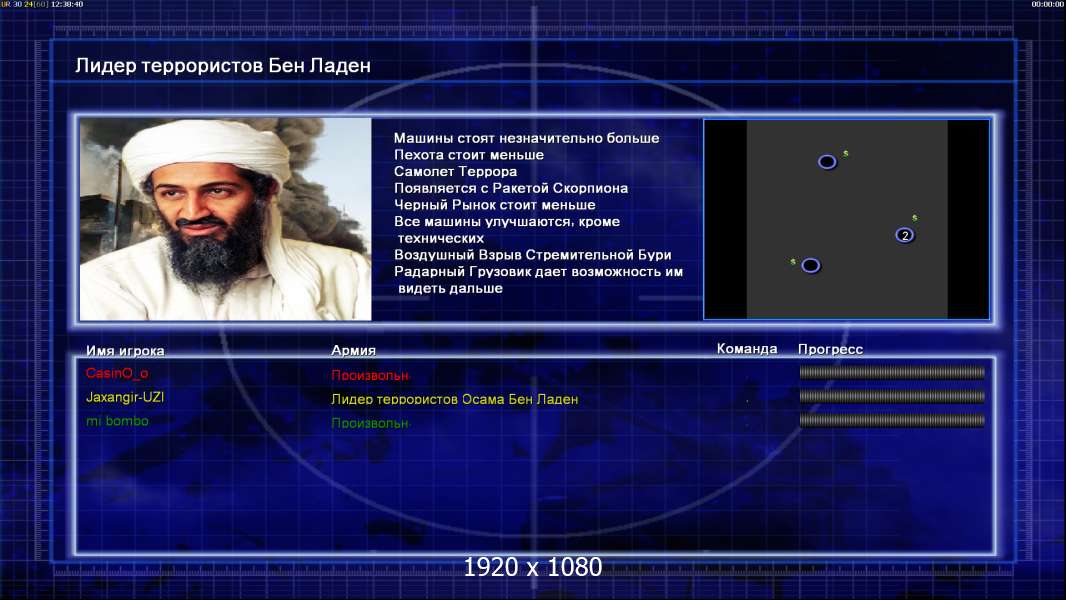
Task: Click the player name CasinO_o
Action: pos(117,373)
